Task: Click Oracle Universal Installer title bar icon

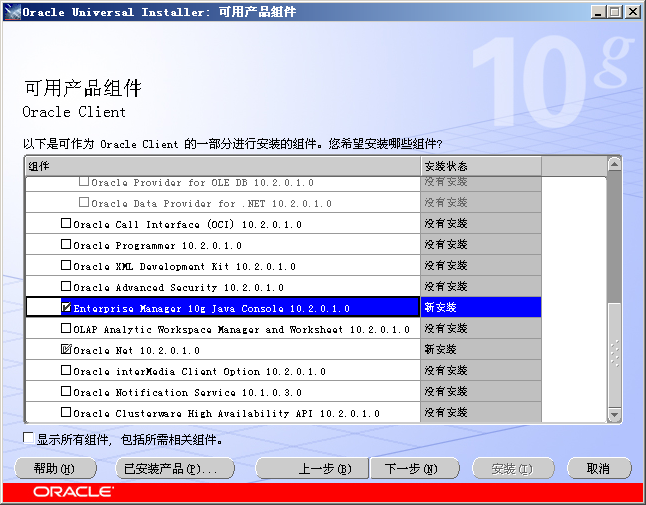Action: point(12,12)
